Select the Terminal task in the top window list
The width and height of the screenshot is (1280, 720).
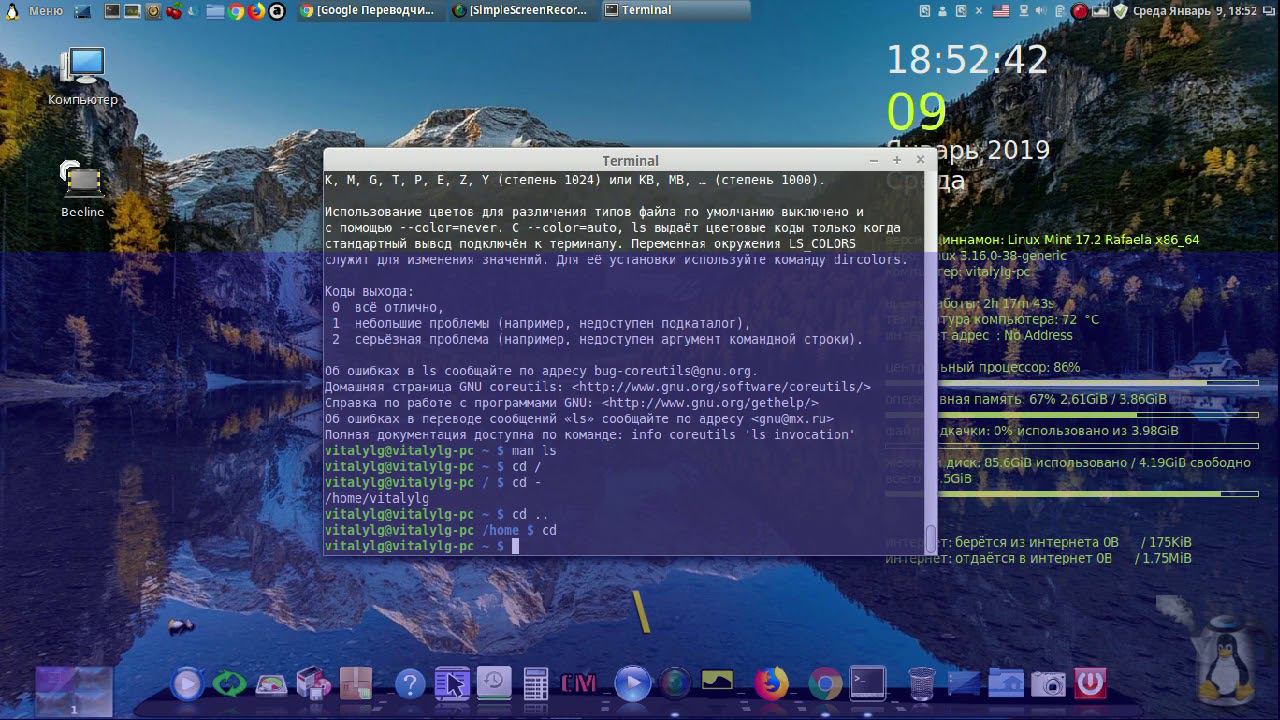coord(675,11)
